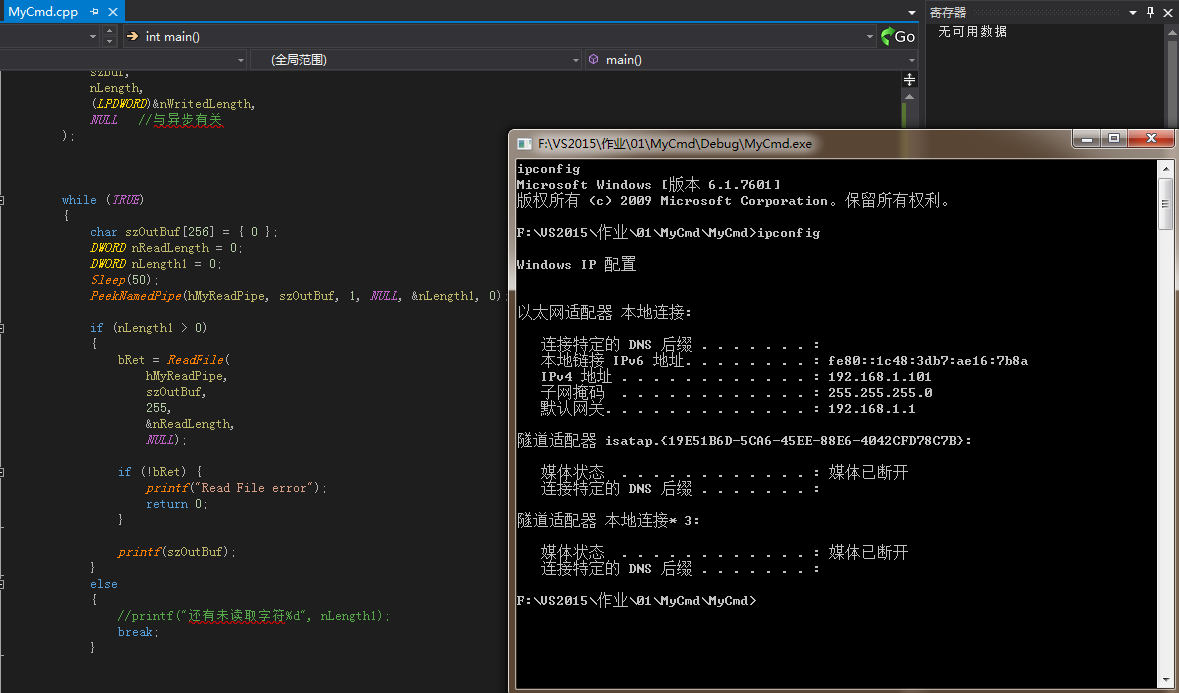Click the stepper down arrow
1179x693 pixels.
pyautogui.click(x=110, y=41)
